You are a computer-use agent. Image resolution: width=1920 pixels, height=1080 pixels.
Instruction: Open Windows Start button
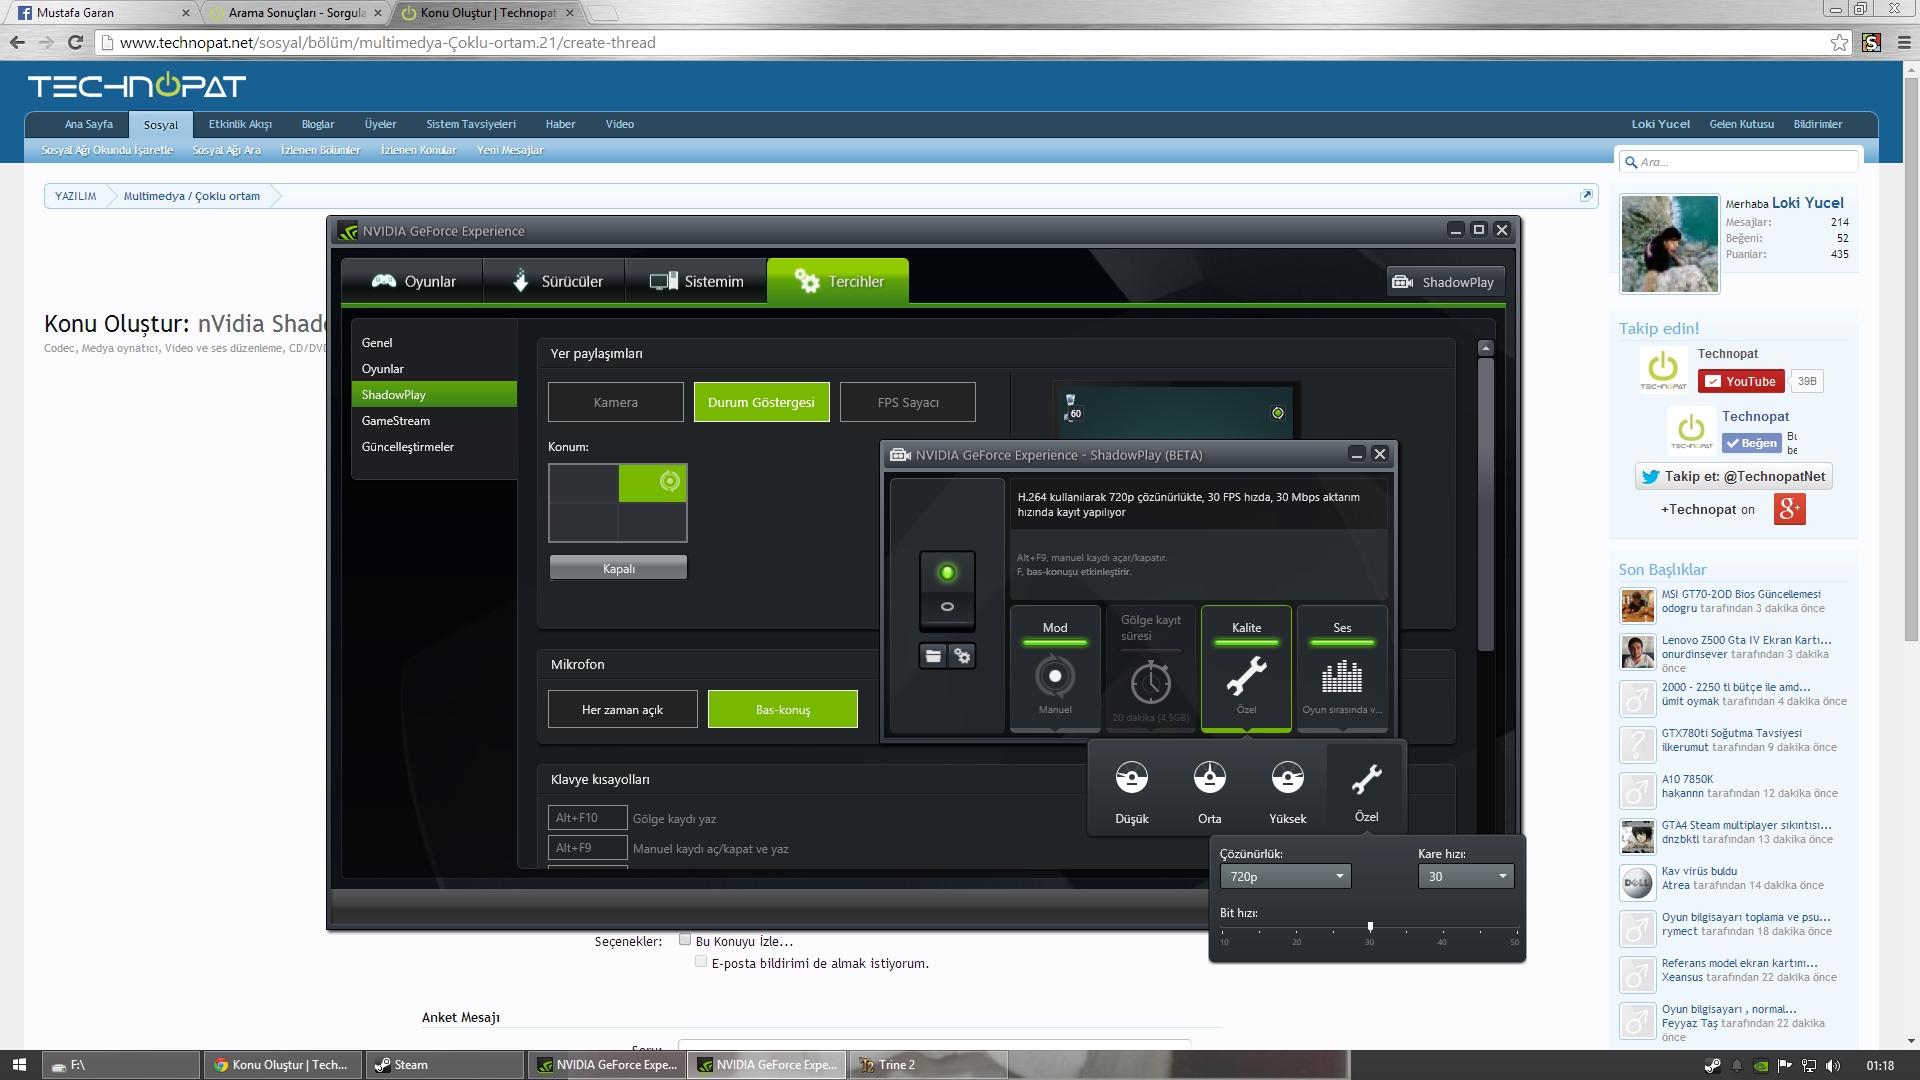(x=19, y=1065)
